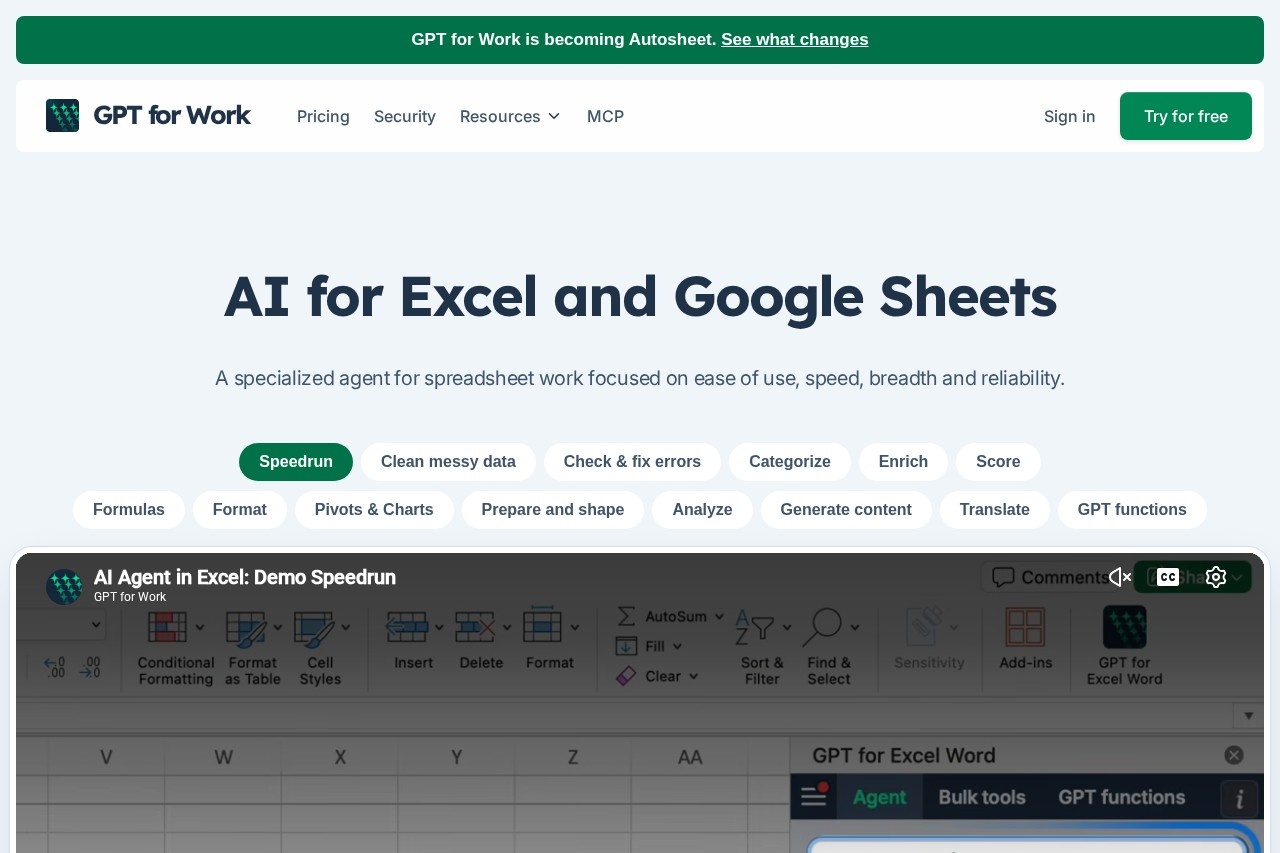Image resolution: width=1280 pixels, height=853 pixels.
Task: Show the 'Generate content' tab
Action: point(846,510)
